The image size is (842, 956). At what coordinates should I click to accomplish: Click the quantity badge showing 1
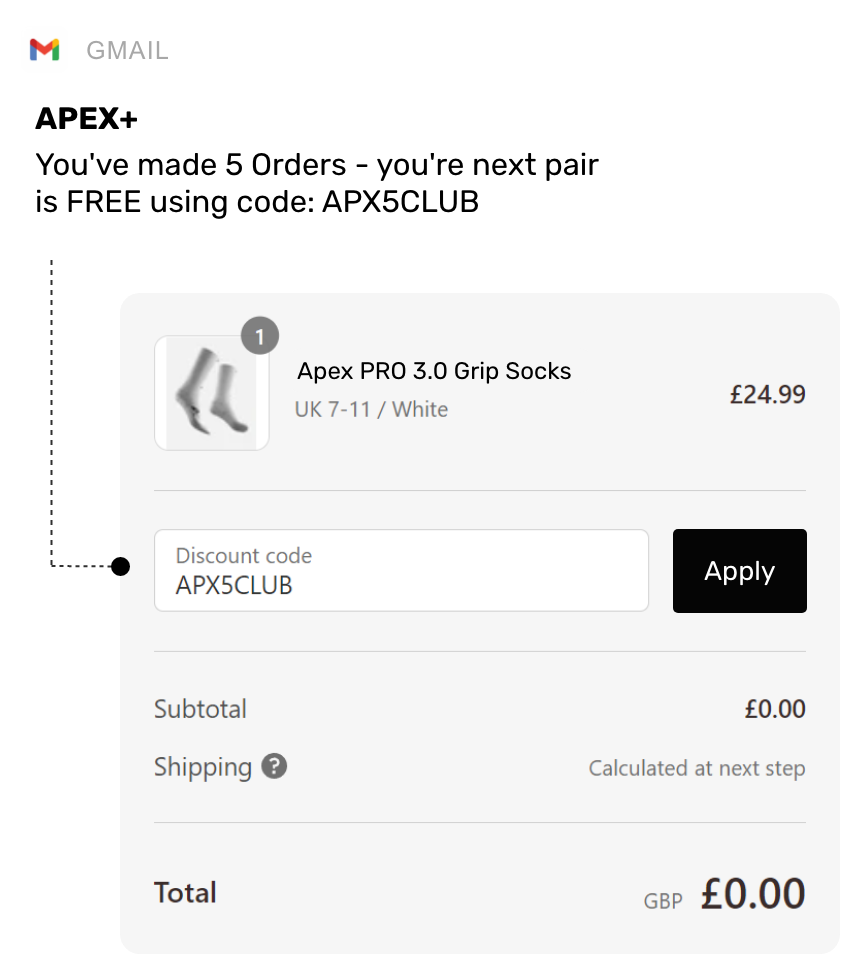(260, 337)
